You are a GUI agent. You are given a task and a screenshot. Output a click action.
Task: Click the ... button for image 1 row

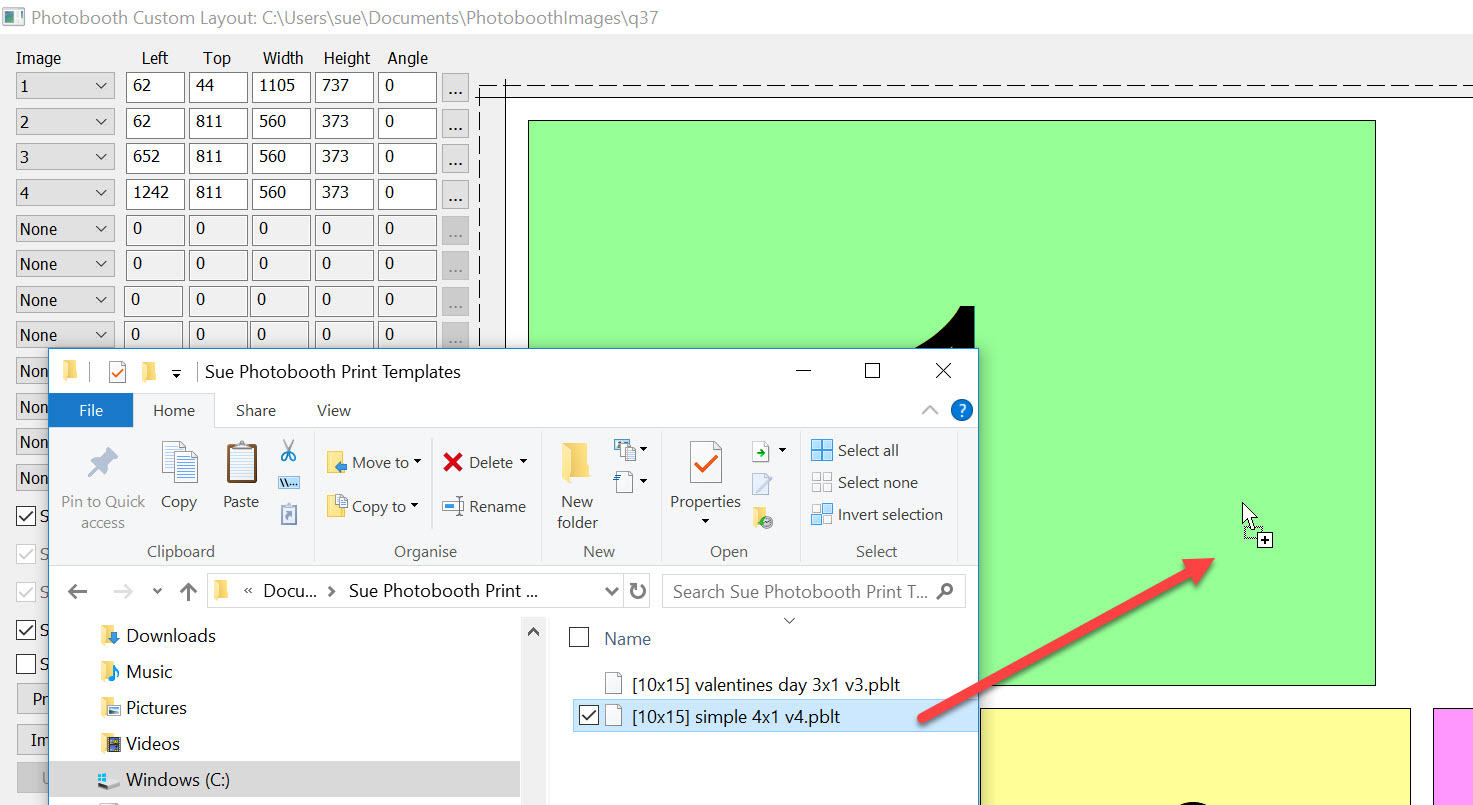(x=455, y=88)
